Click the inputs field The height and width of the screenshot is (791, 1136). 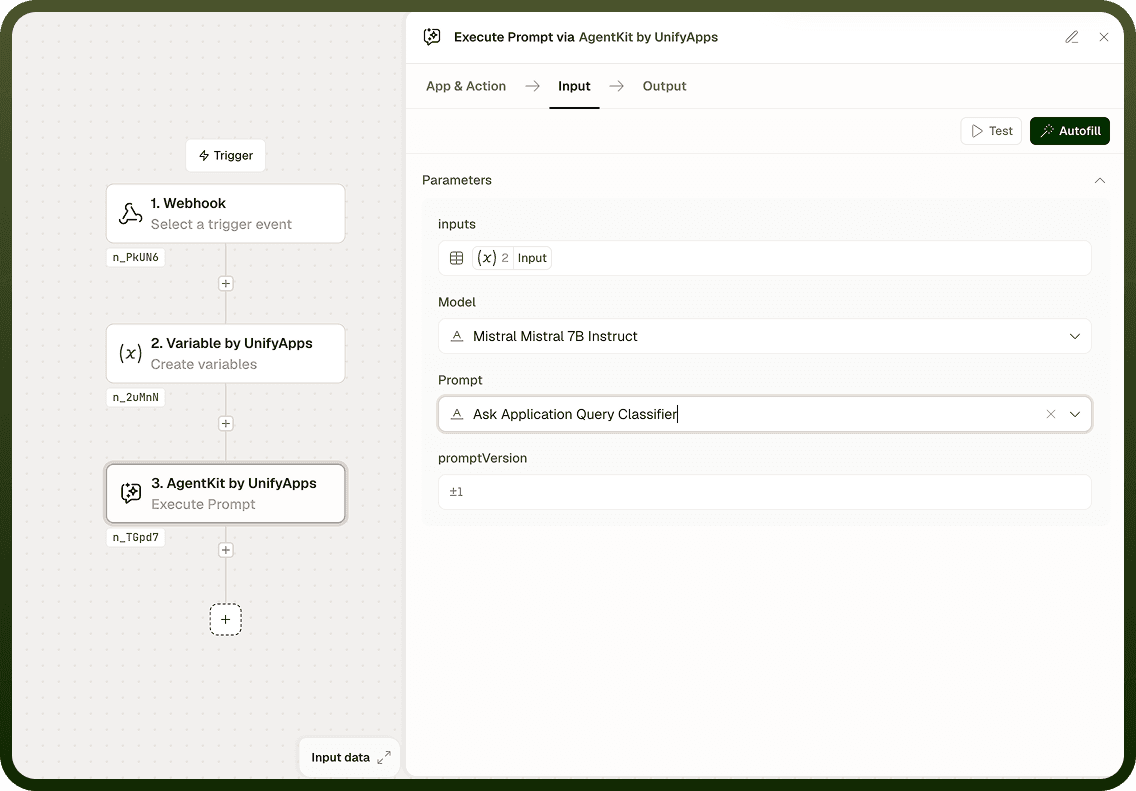tap(764, 258)
